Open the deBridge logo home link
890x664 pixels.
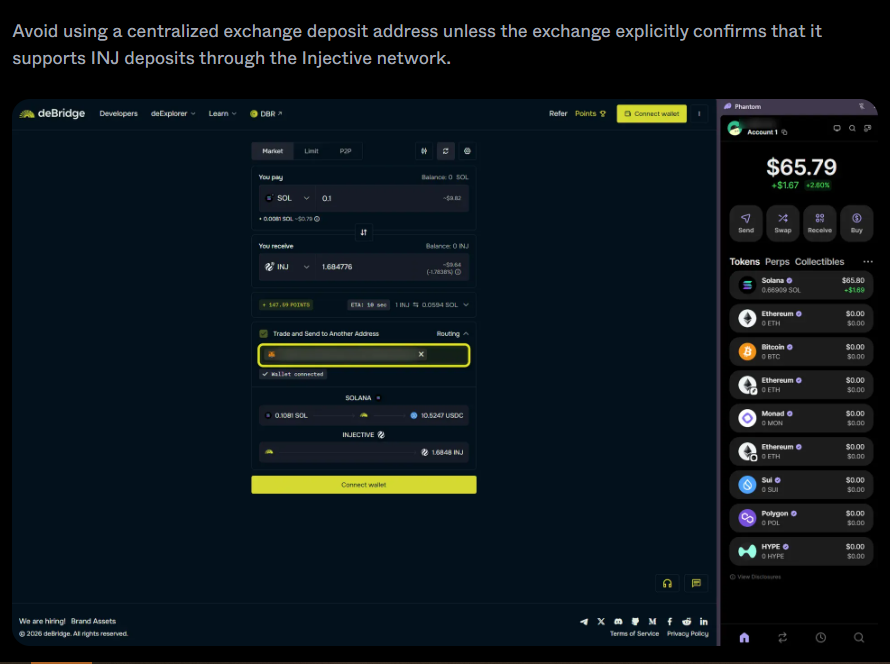[52, 114]
